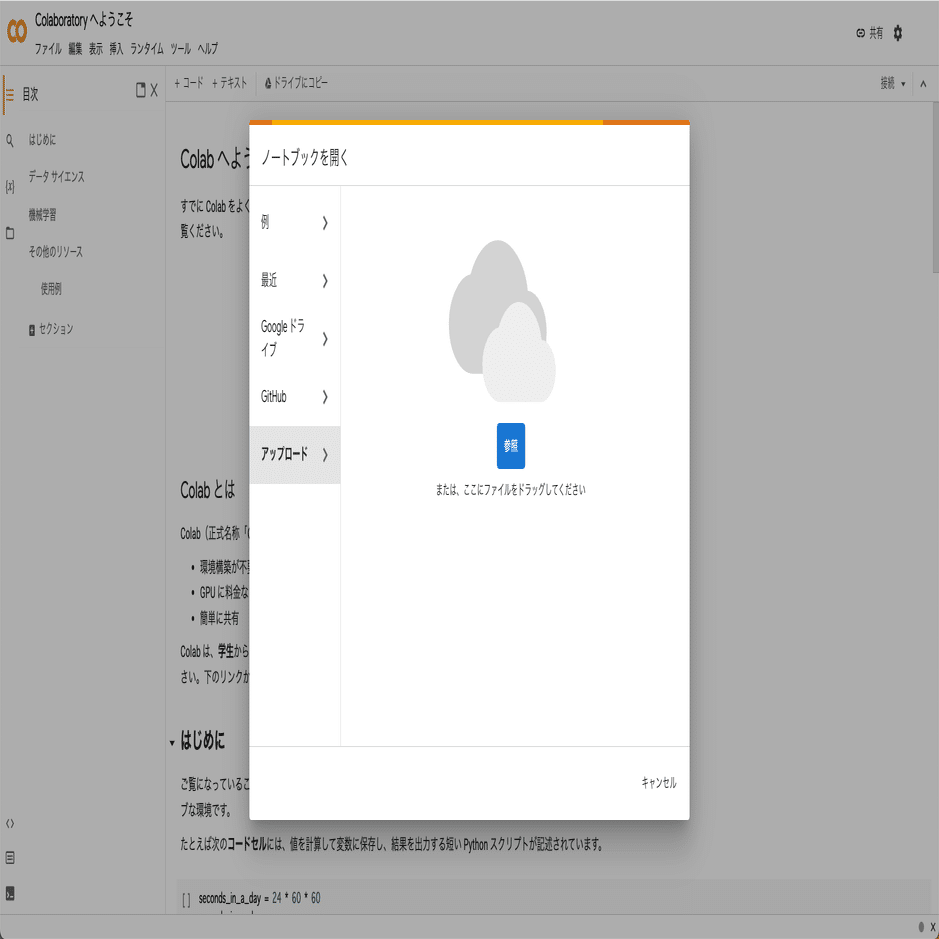Click the + セクション button
The image size is (939, 939).
(51, 329)
